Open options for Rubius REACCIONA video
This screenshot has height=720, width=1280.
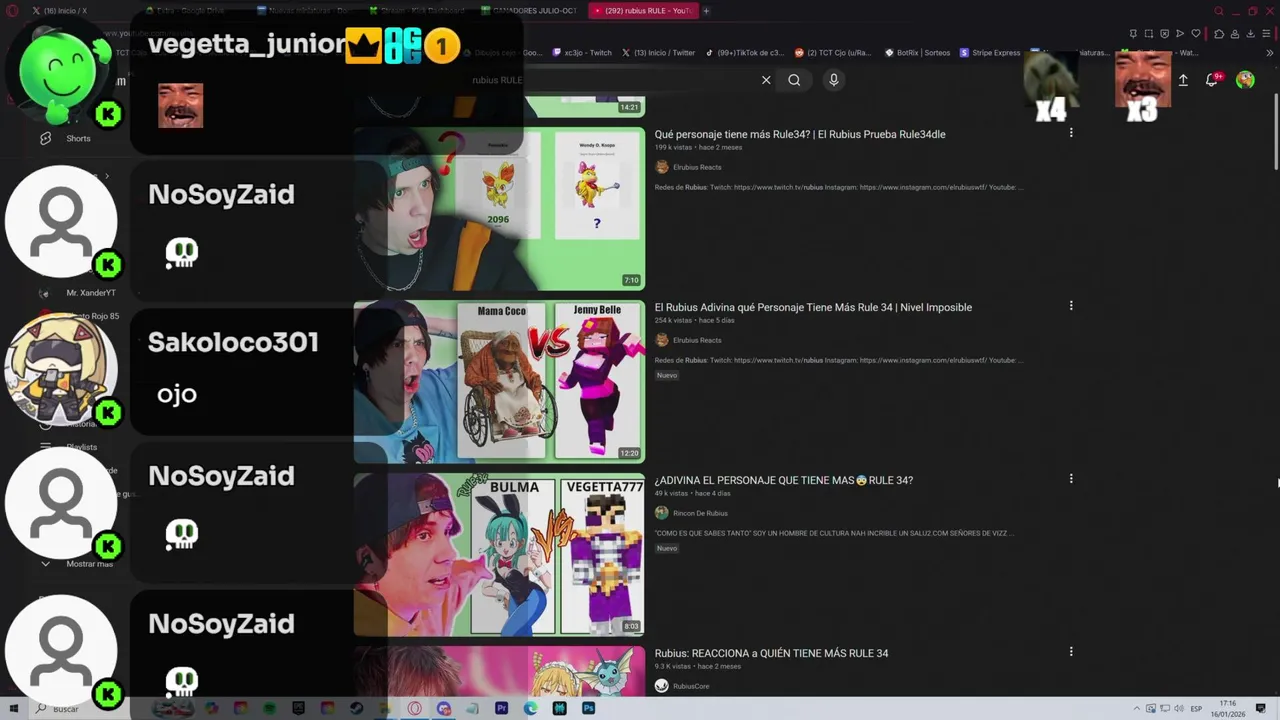click(1071, 652)
